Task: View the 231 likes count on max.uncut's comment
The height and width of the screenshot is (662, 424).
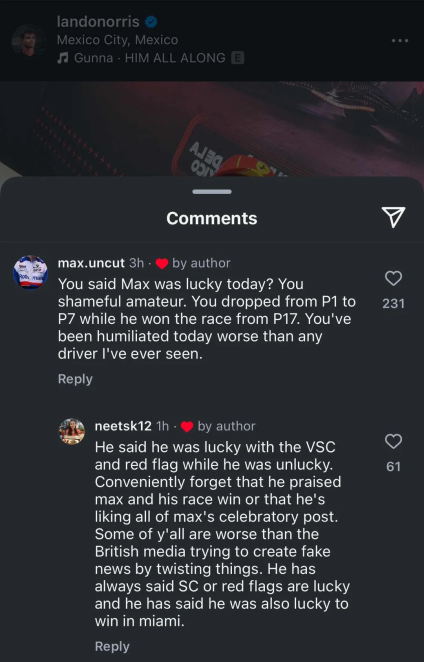Action: click(x=394, y=304)
